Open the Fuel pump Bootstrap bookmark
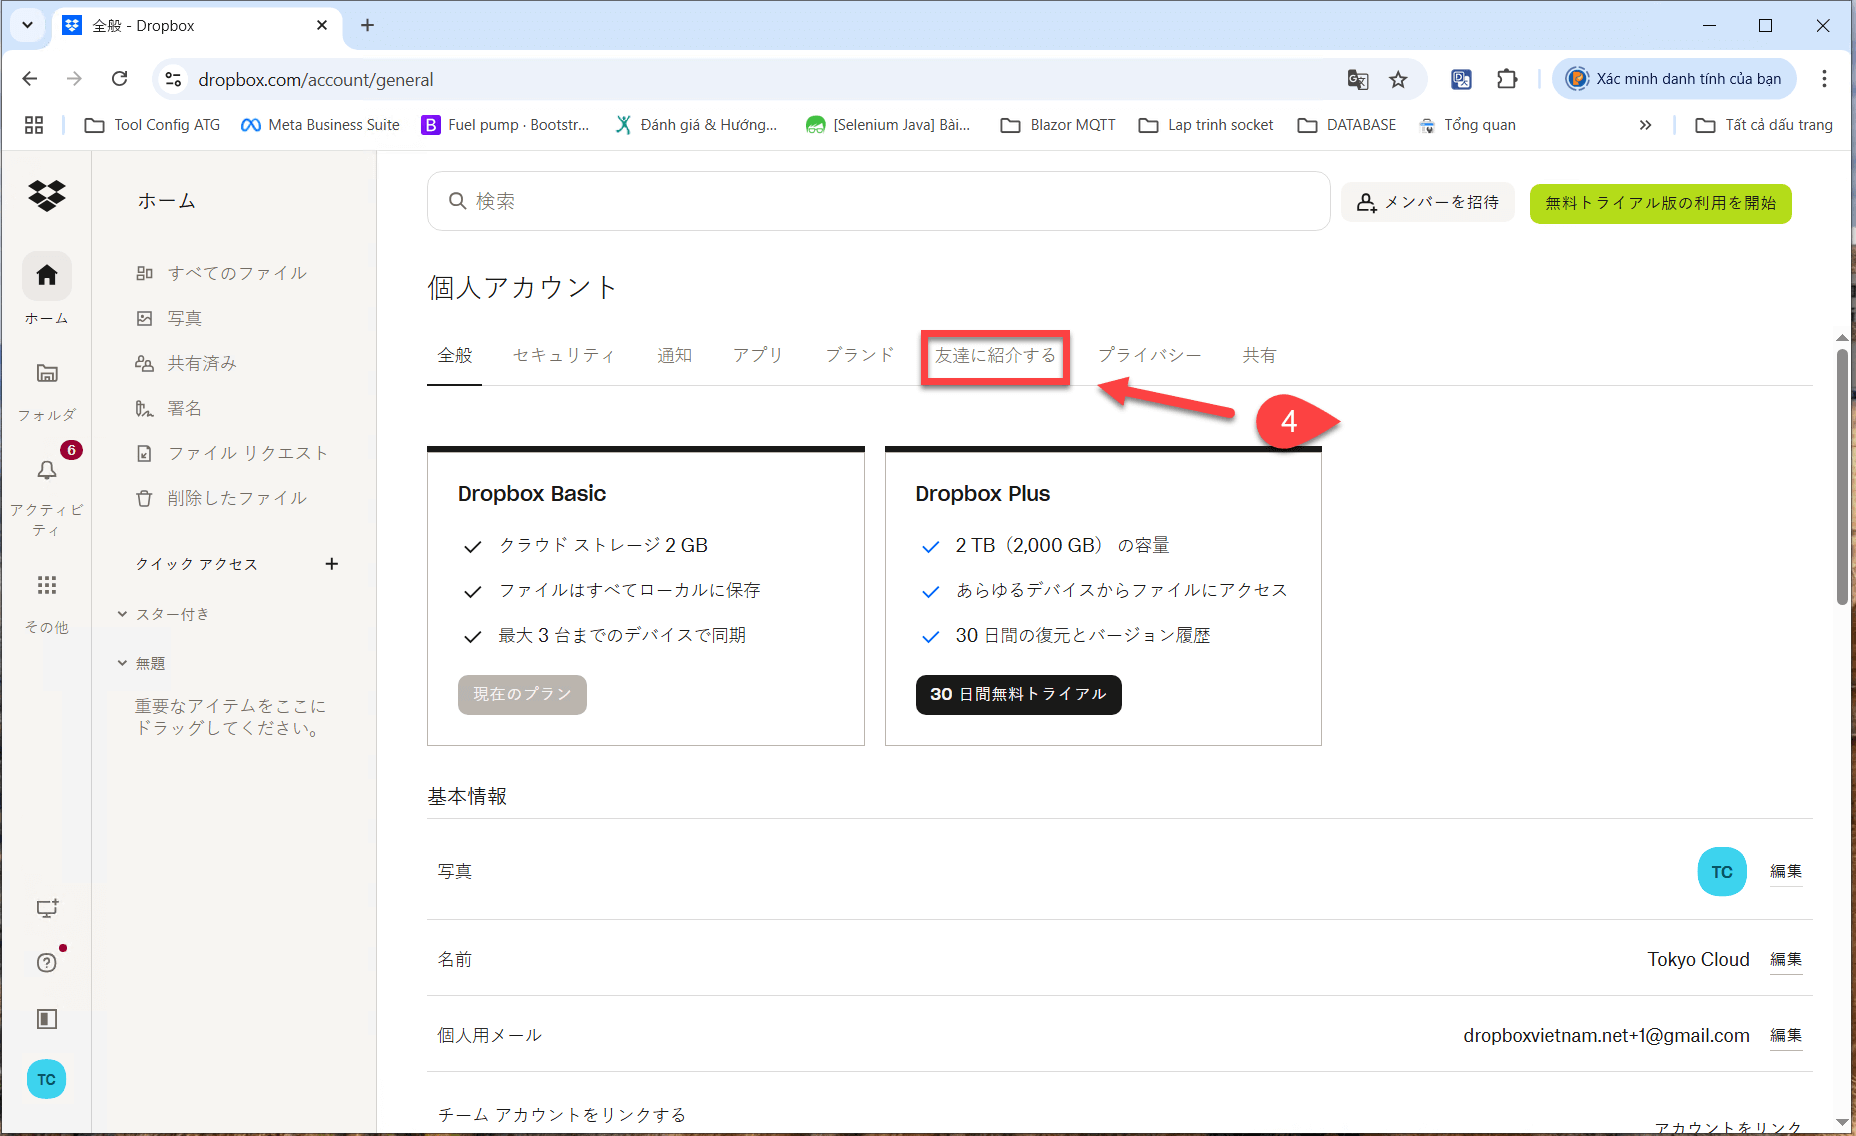Image resolution: width=1856 pixels, height=1136 pixels. (x=506, y=125)
